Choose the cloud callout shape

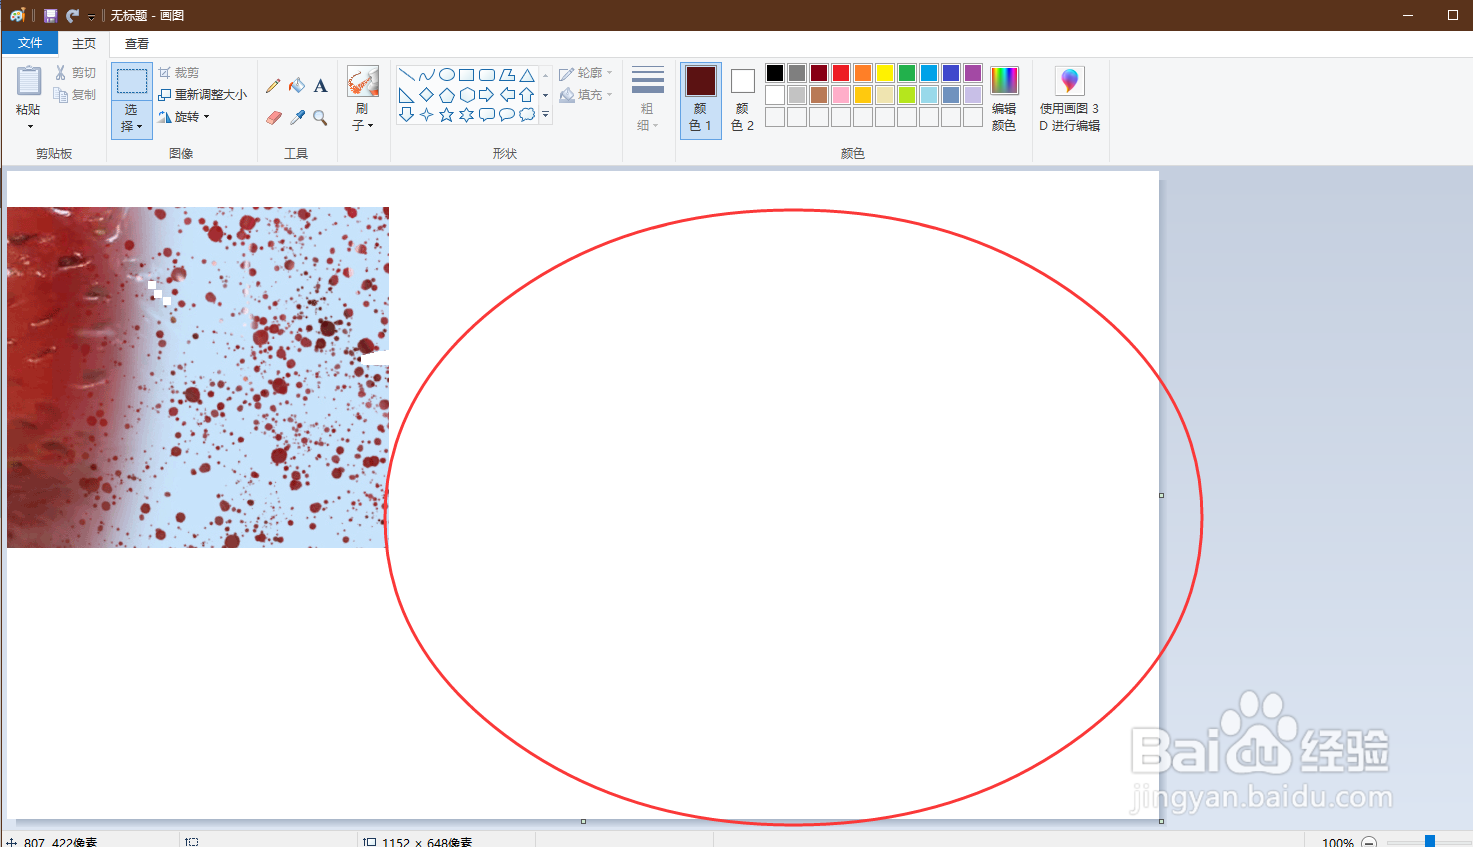click(x=527, y=115)
